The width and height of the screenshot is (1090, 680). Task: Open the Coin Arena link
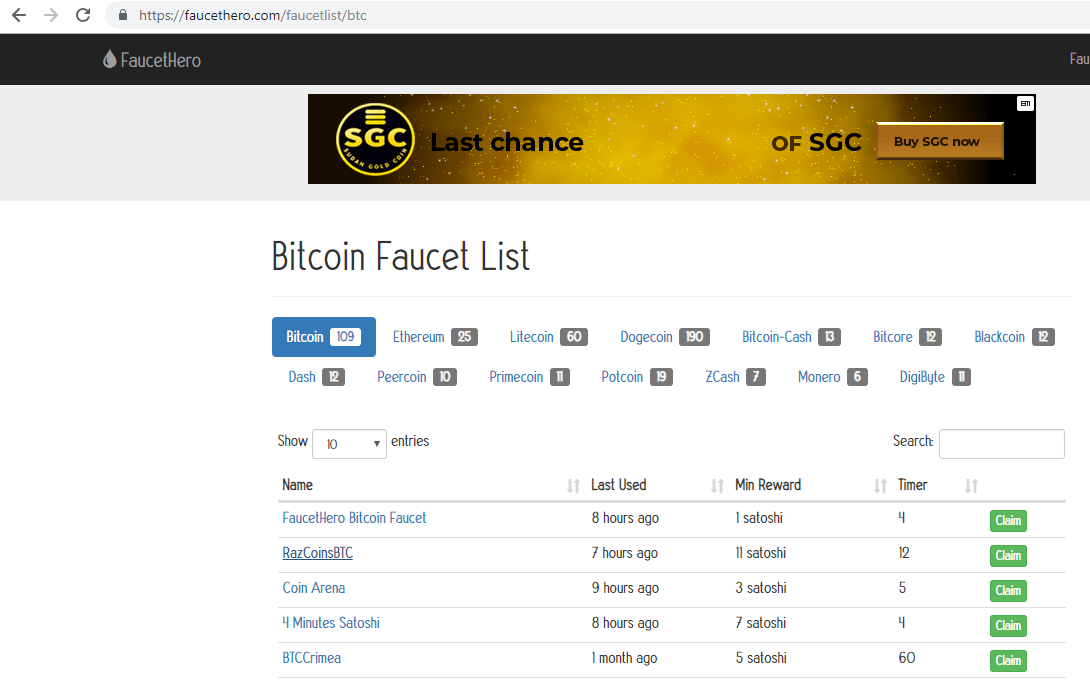314,588
